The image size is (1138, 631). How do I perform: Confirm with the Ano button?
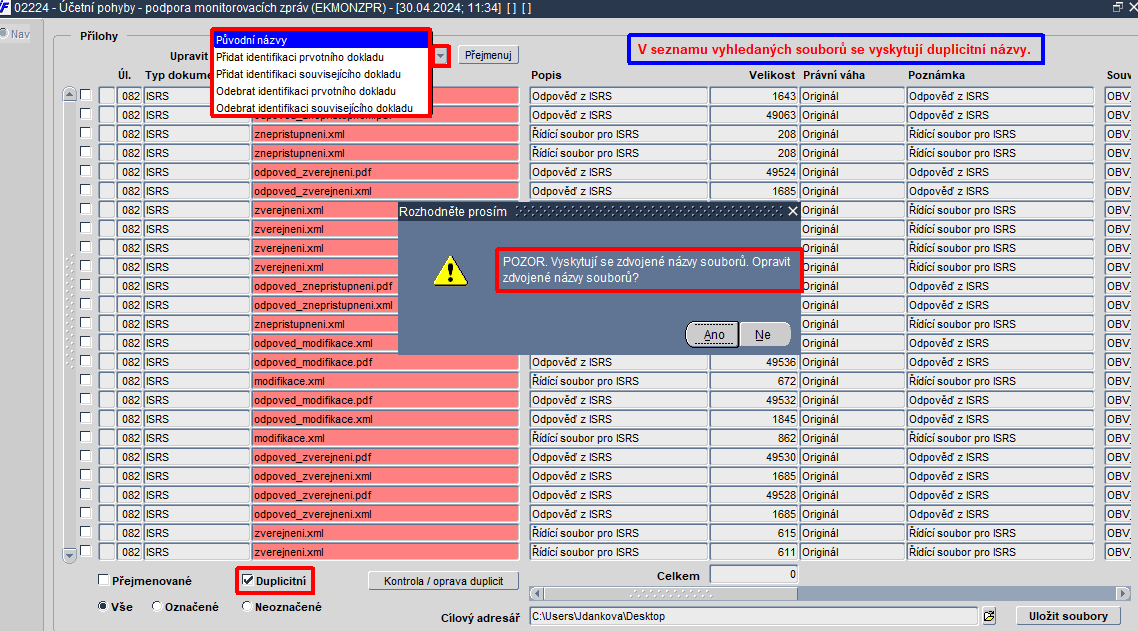pyautogui.click(x=713, y=335)
